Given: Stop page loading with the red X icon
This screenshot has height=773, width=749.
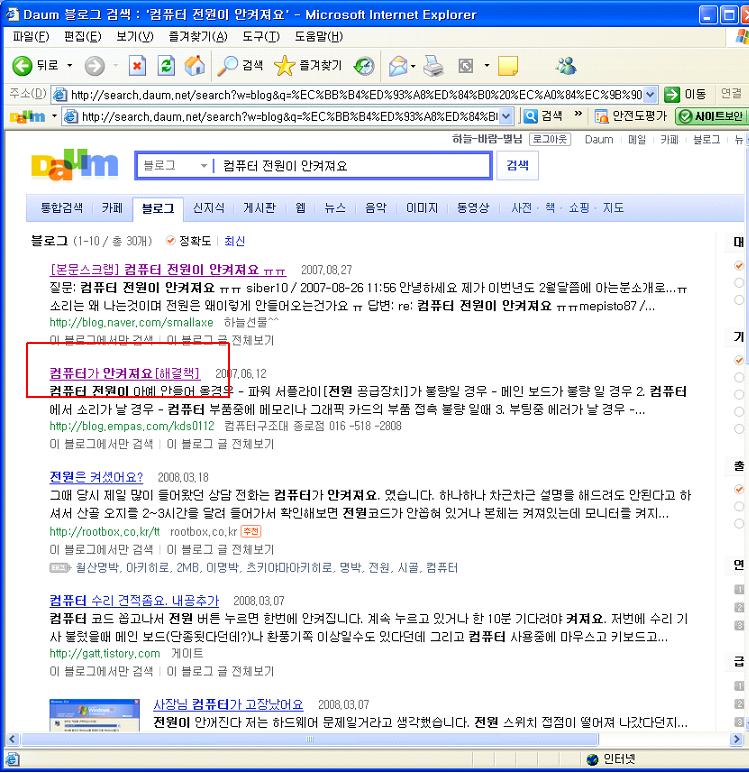Looking at the screenshot, I should pos(137,66).
